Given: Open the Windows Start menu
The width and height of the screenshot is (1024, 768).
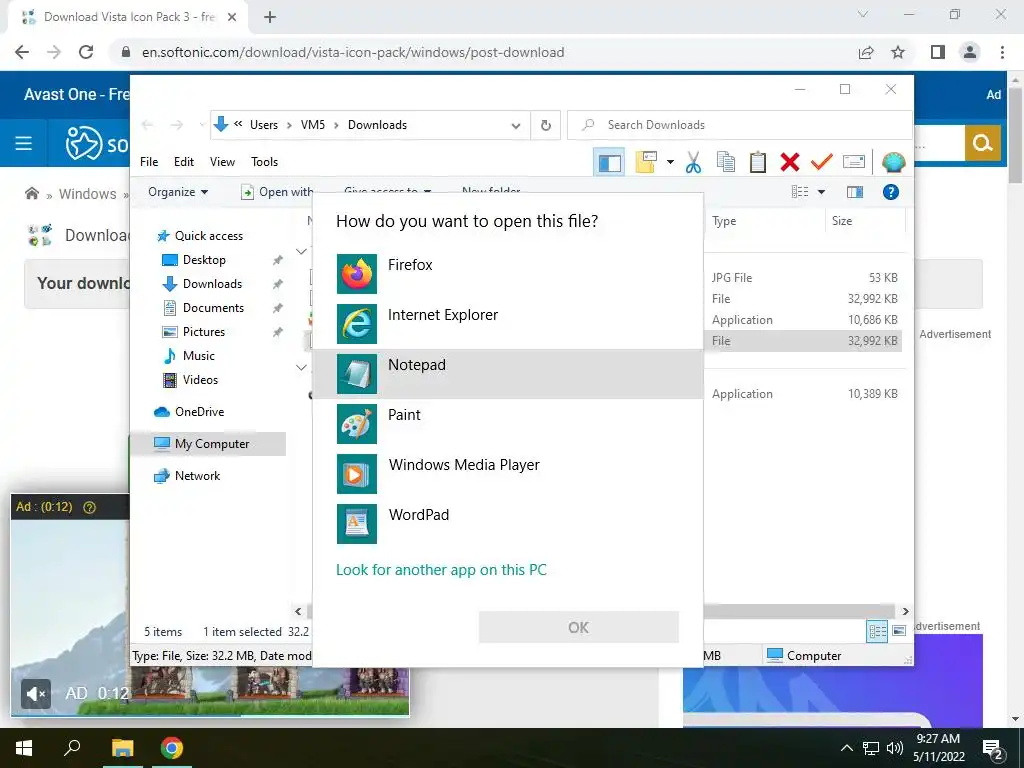Looking at the screenshot, I should 24,748.
